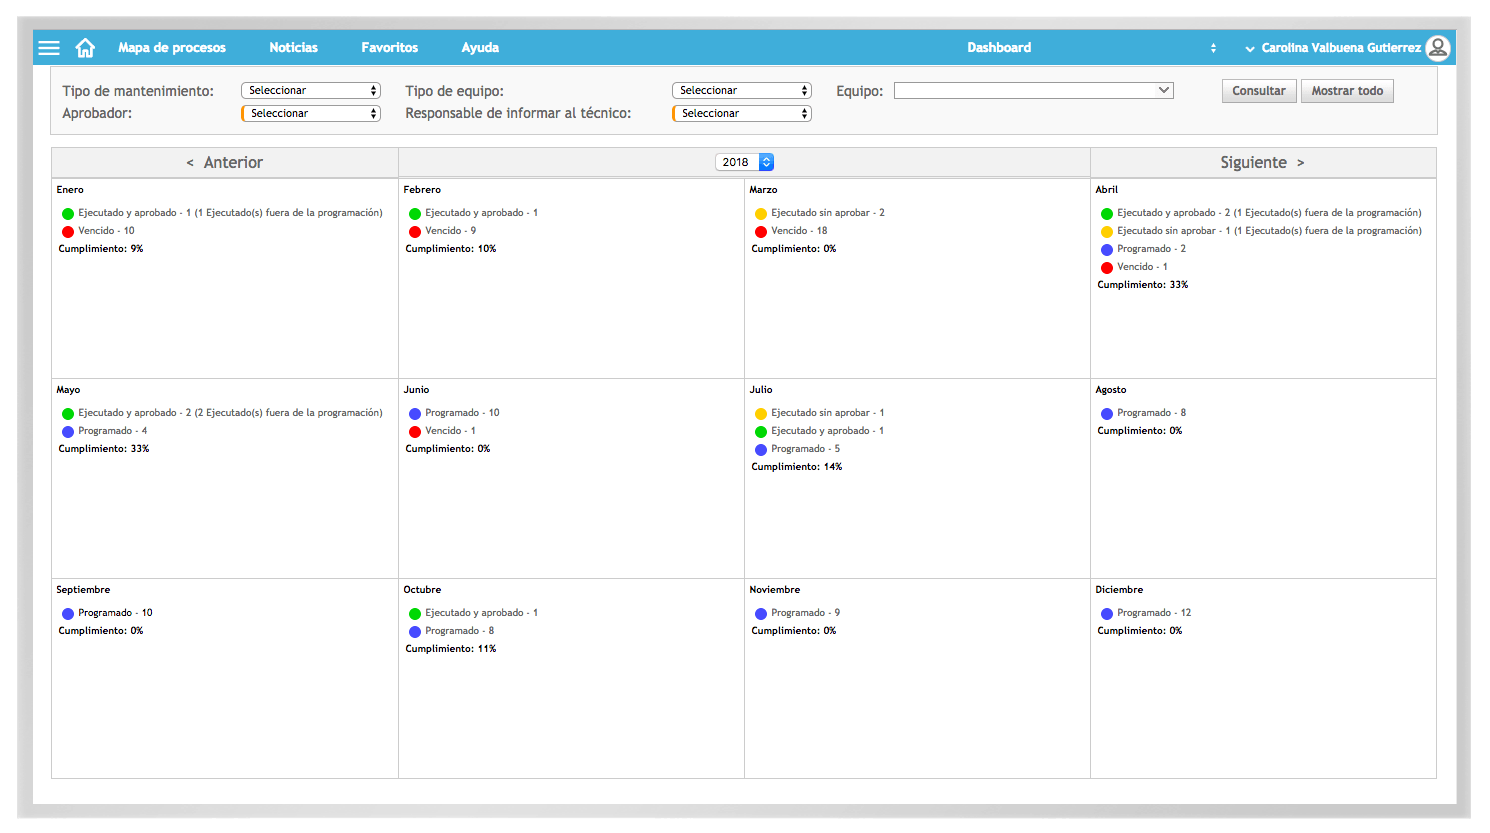
Task: Open the 2018 year selector
Action: tap(744, 162)
